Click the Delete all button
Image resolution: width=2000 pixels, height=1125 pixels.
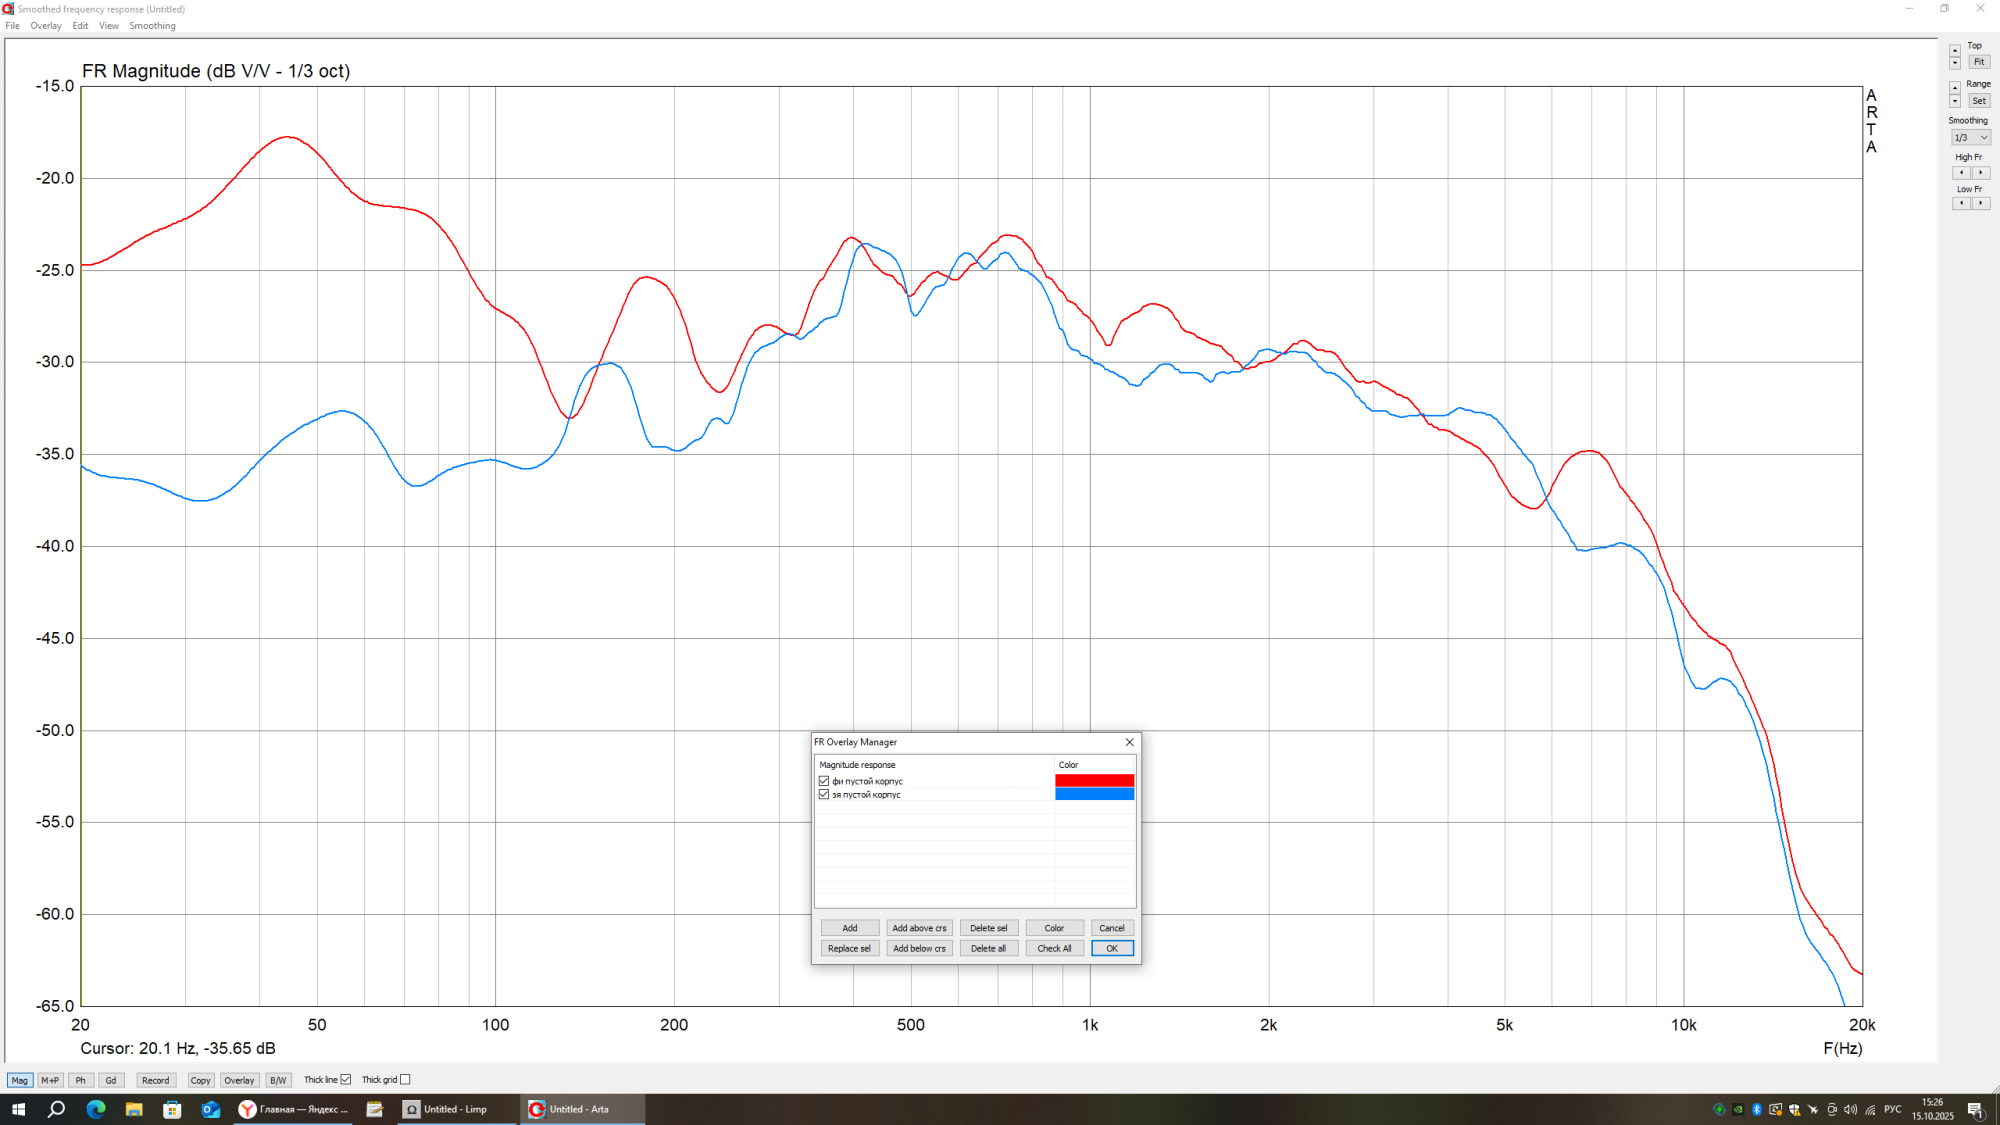pos(988,948)
